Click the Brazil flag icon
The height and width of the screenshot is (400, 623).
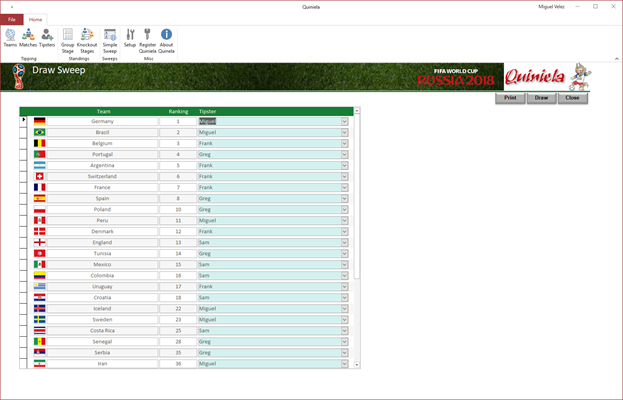tap(39, 132)
